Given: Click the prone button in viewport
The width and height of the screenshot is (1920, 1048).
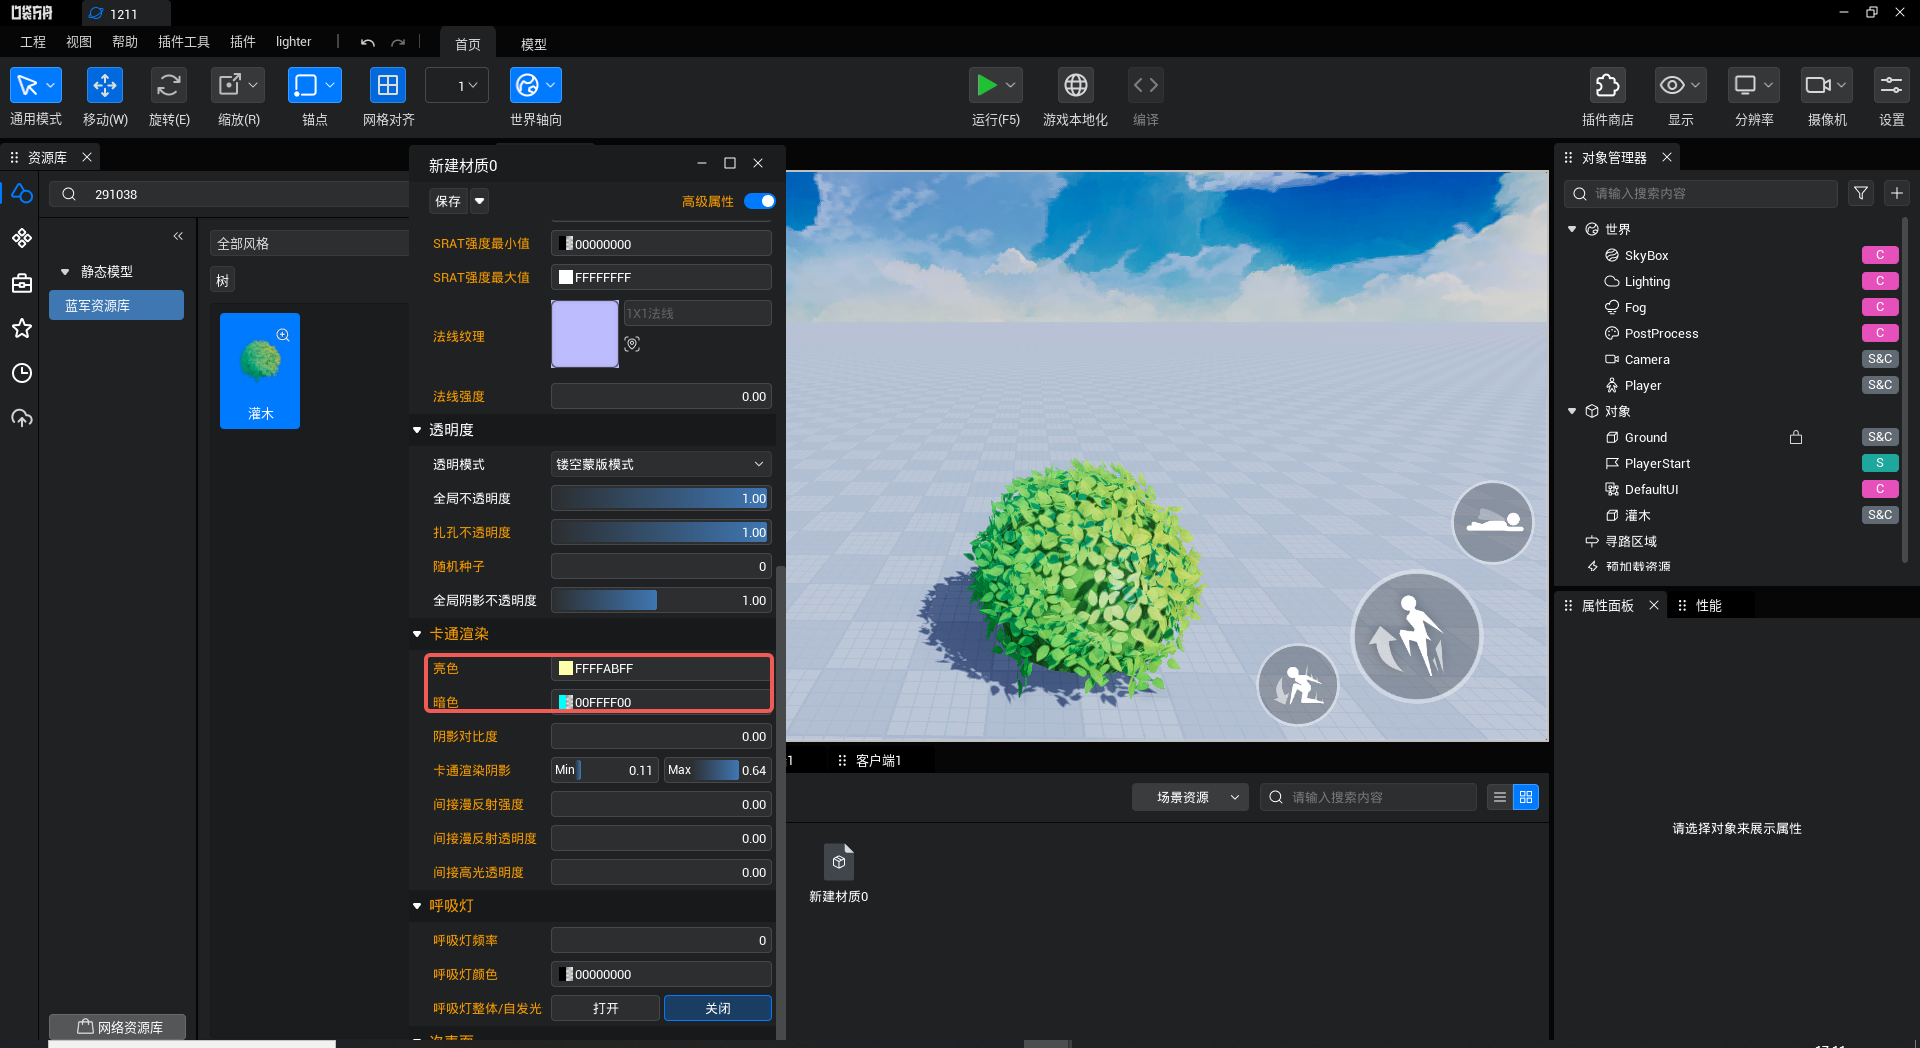Looking at the screenshot, I should pos(1493,522).
